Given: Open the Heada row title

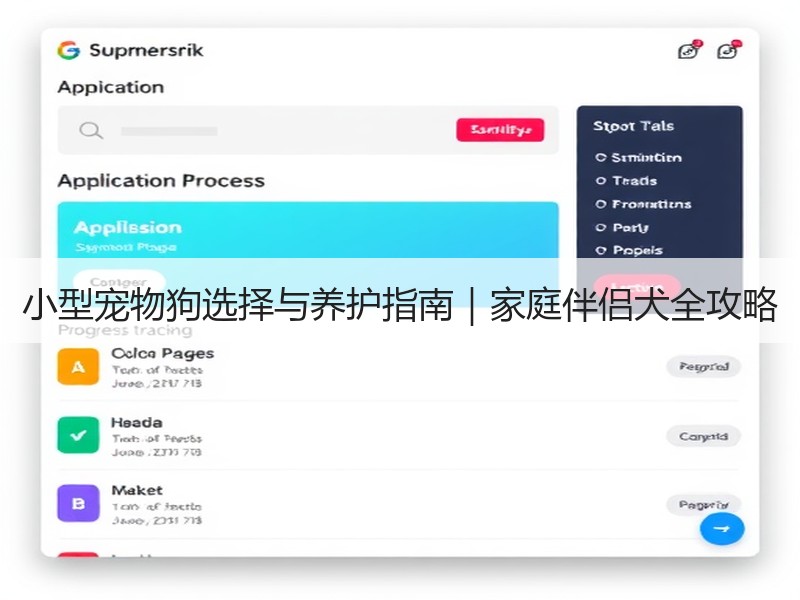Looking at the screenshot, I should [137, 422].
